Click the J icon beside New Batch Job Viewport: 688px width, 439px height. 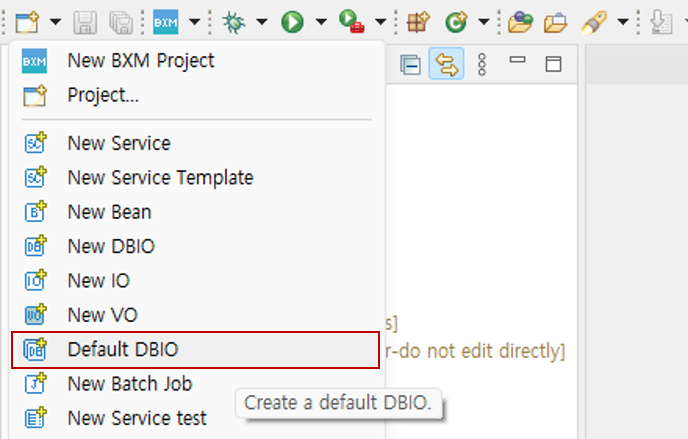tap(35, 383)
